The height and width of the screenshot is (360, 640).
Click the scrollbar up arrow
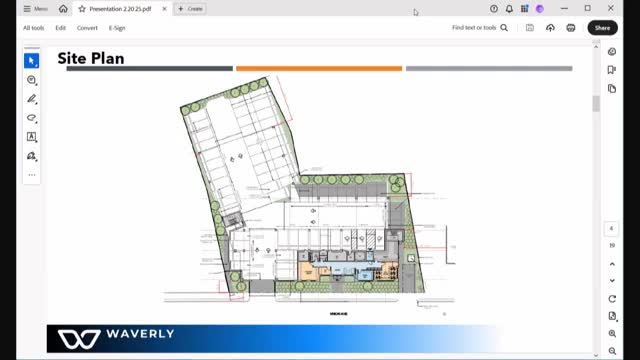[596, 47]
